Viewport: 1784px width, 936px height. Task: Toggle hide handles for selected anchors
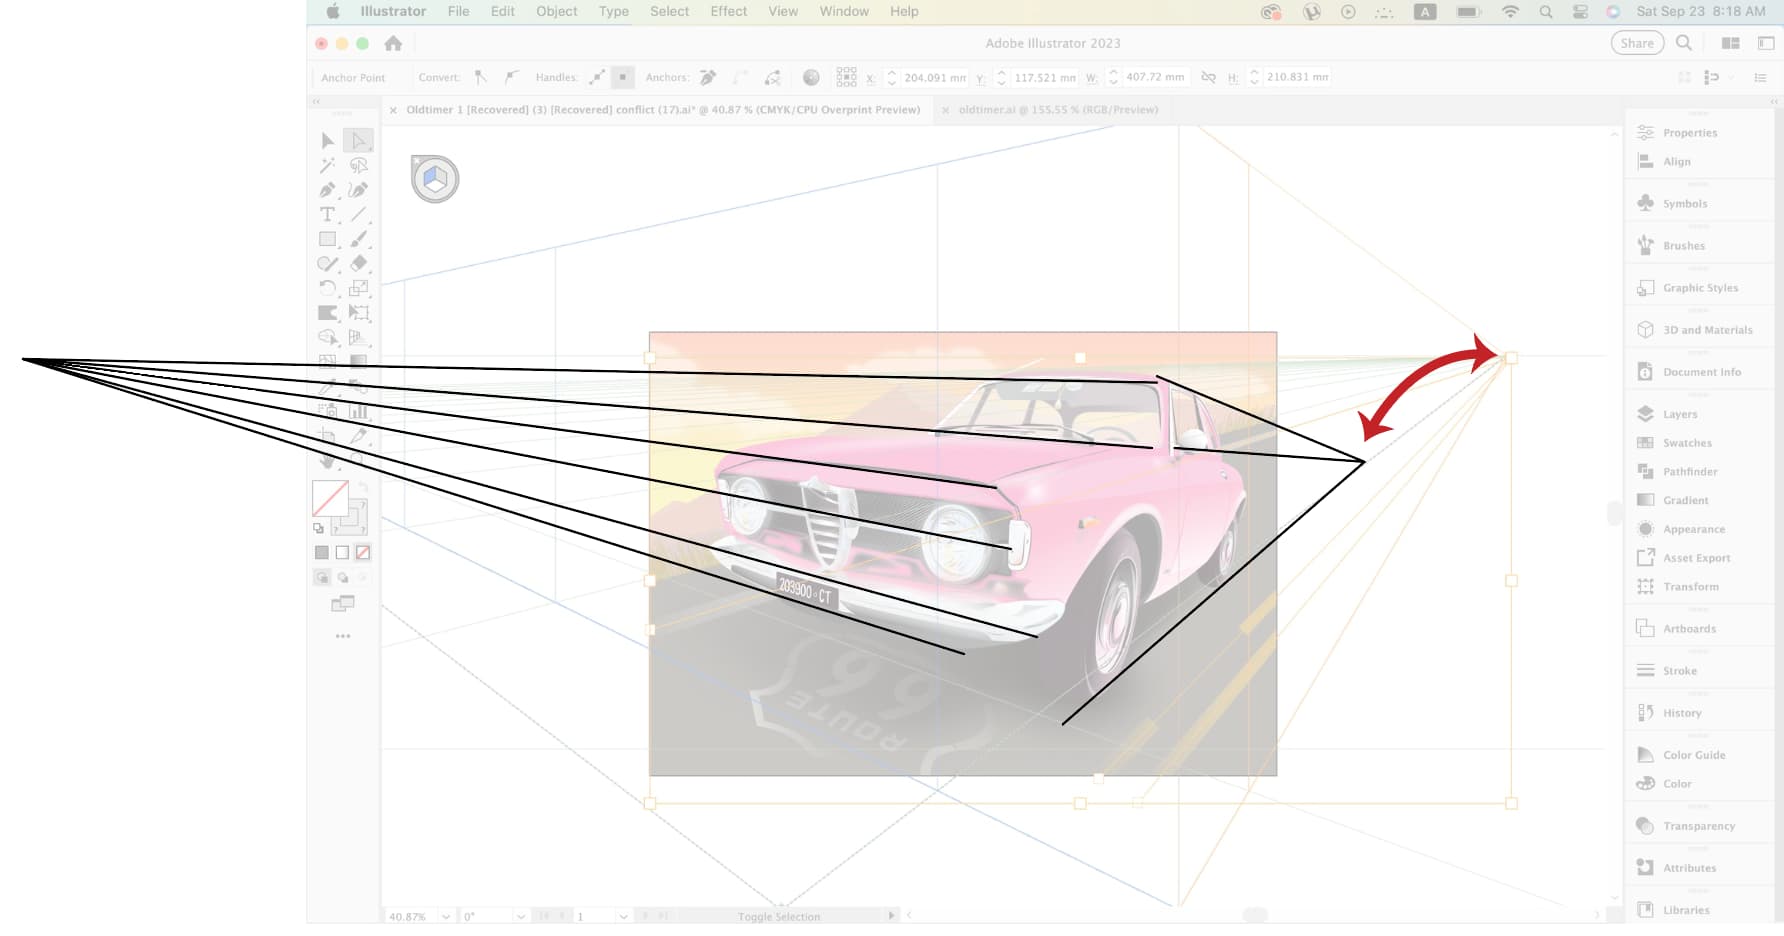623,77
